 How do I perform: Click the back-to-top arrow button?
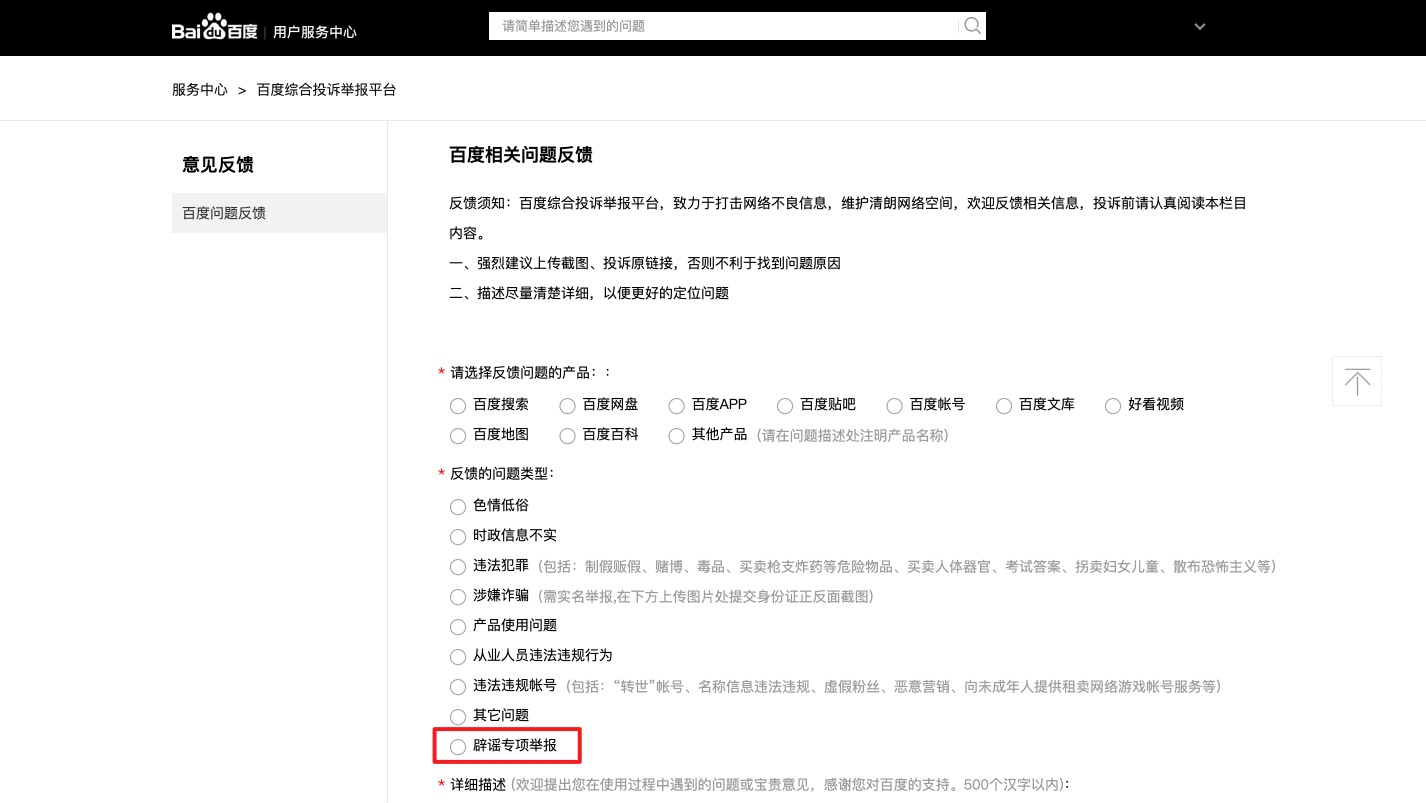click(1357, 381)
